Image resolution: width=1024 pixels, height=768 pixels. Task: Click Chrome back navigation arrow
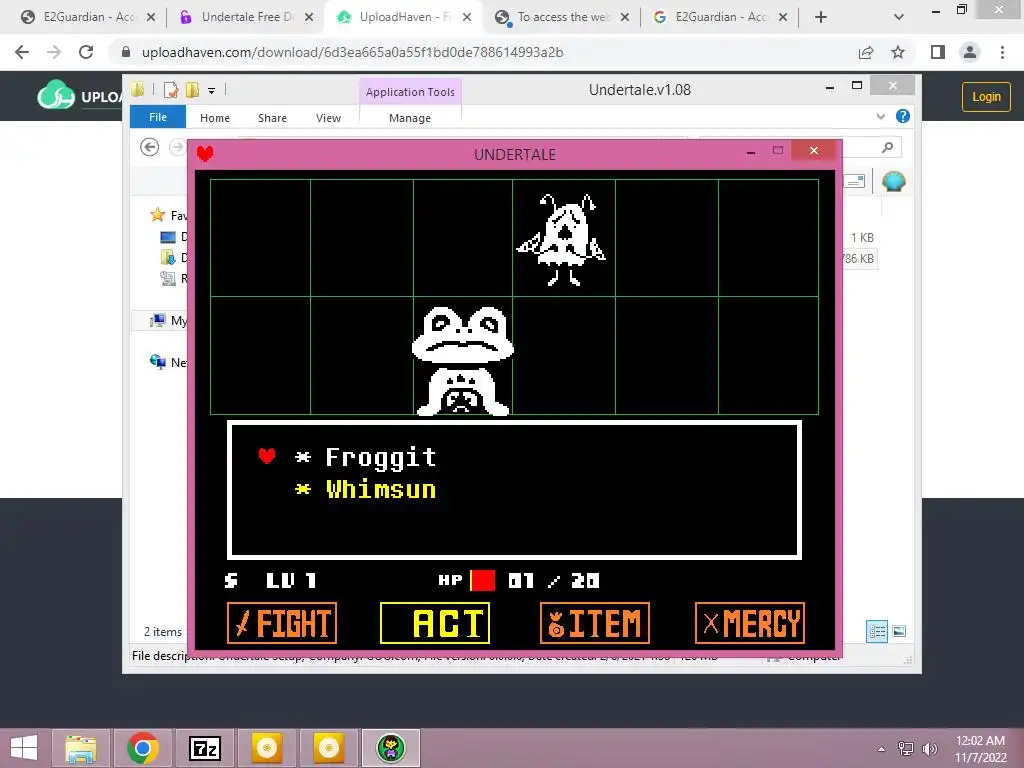(22, 52)
